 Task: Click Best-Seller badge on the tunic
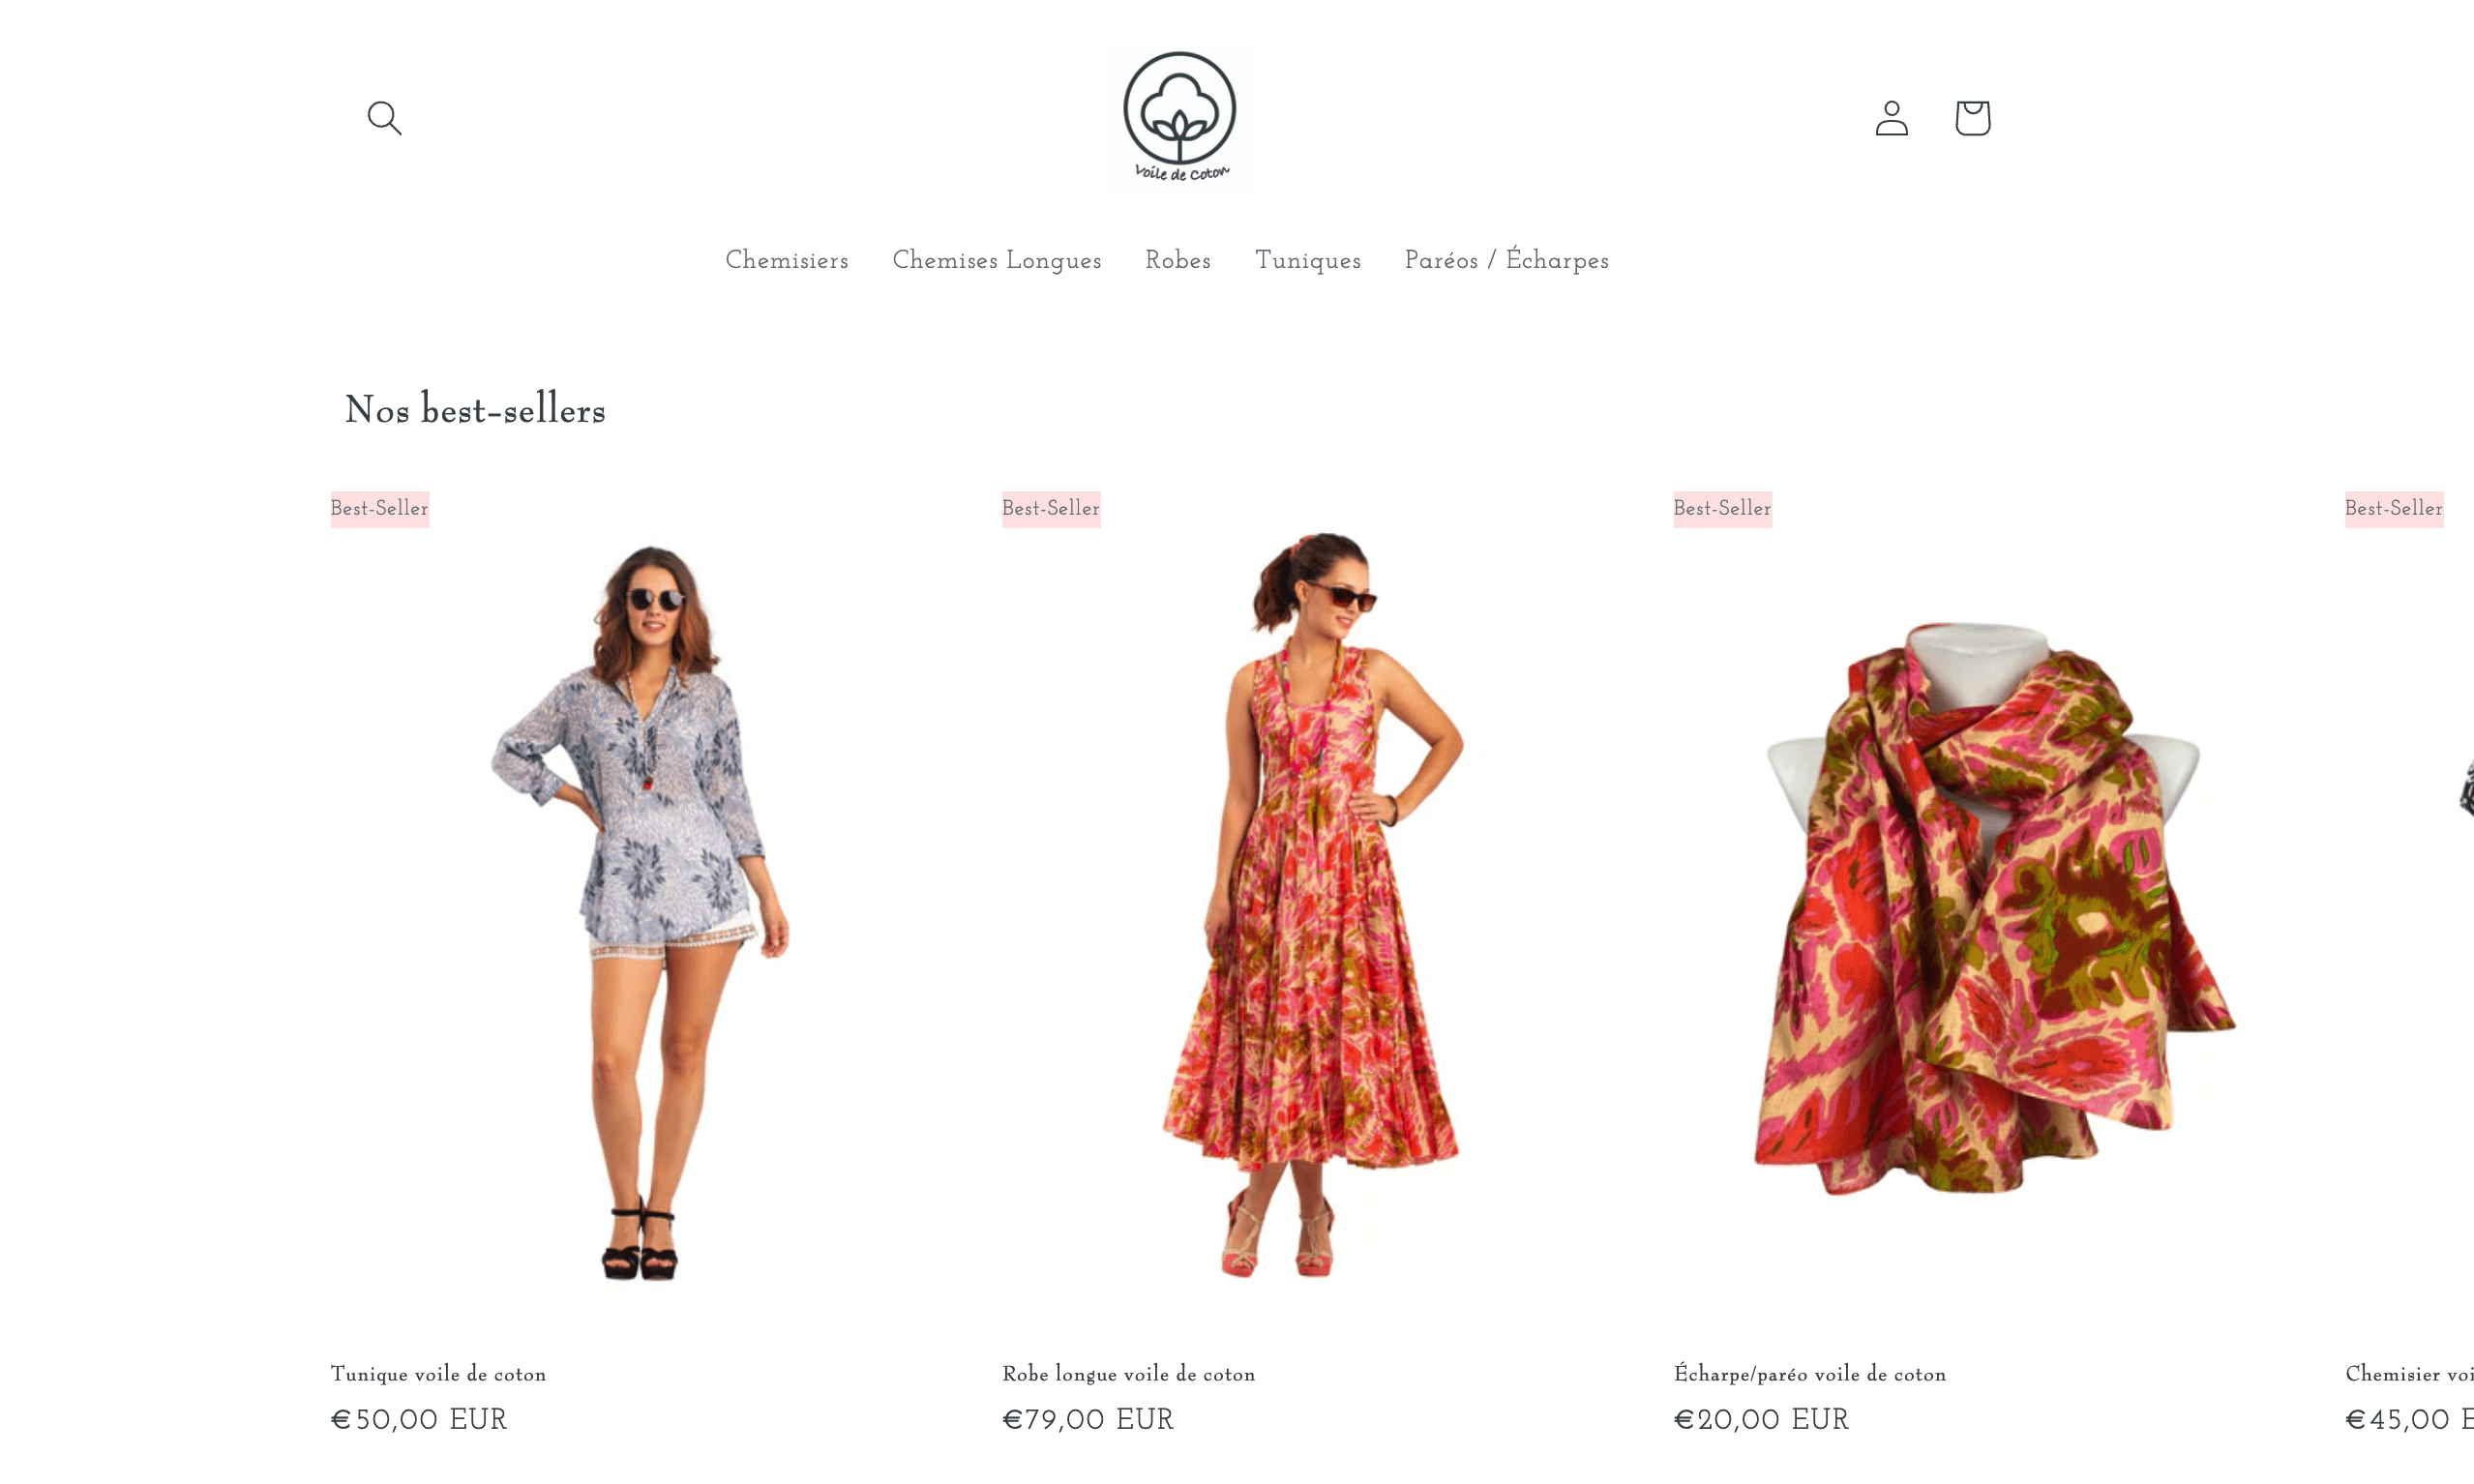(x=380, y=509)
